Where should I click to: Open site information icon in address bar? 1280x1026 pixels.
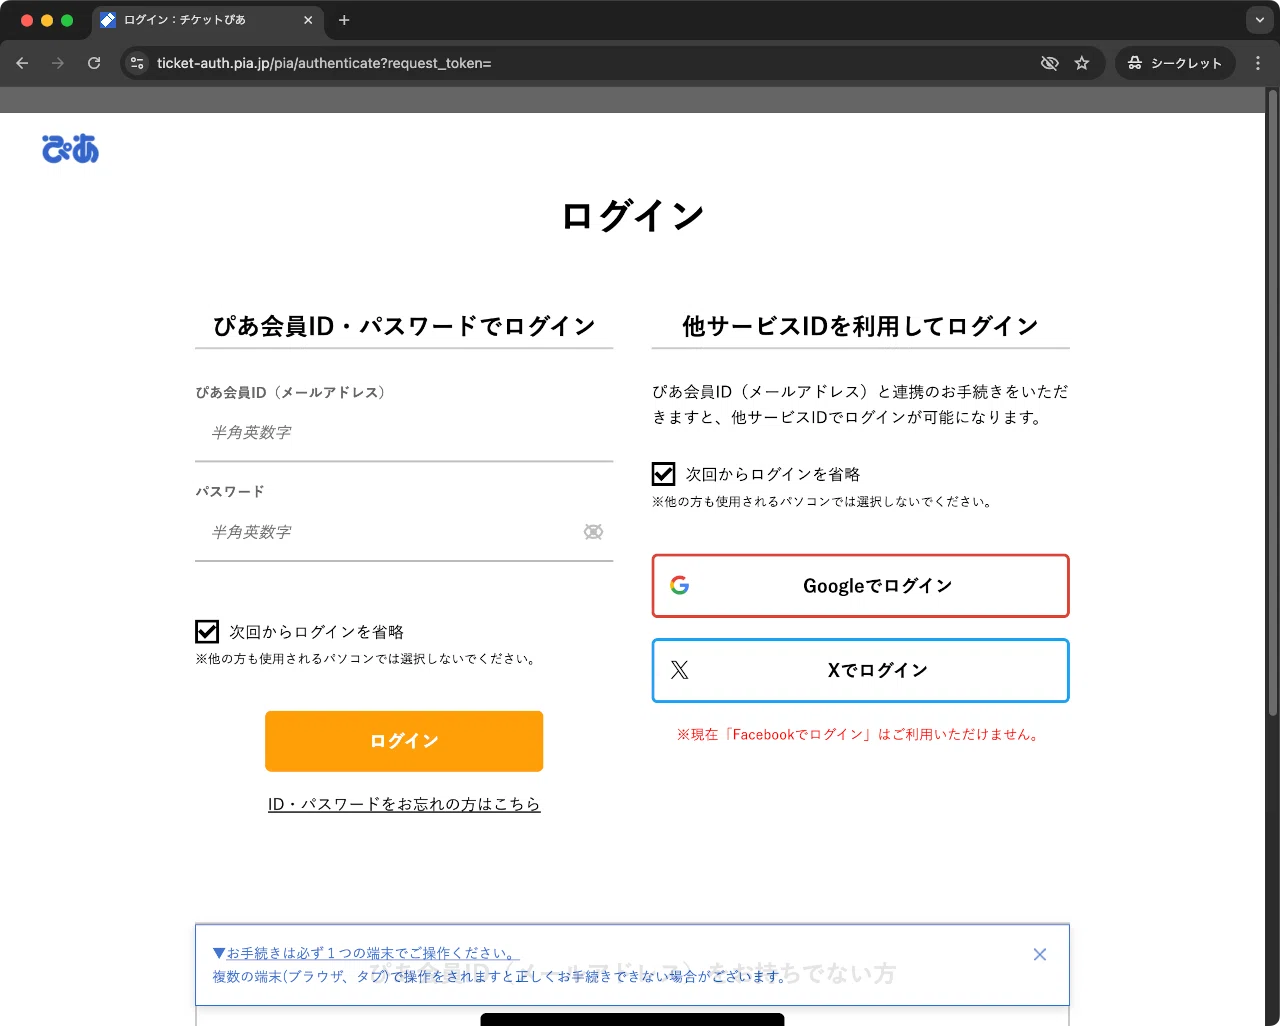coord(138,63)
